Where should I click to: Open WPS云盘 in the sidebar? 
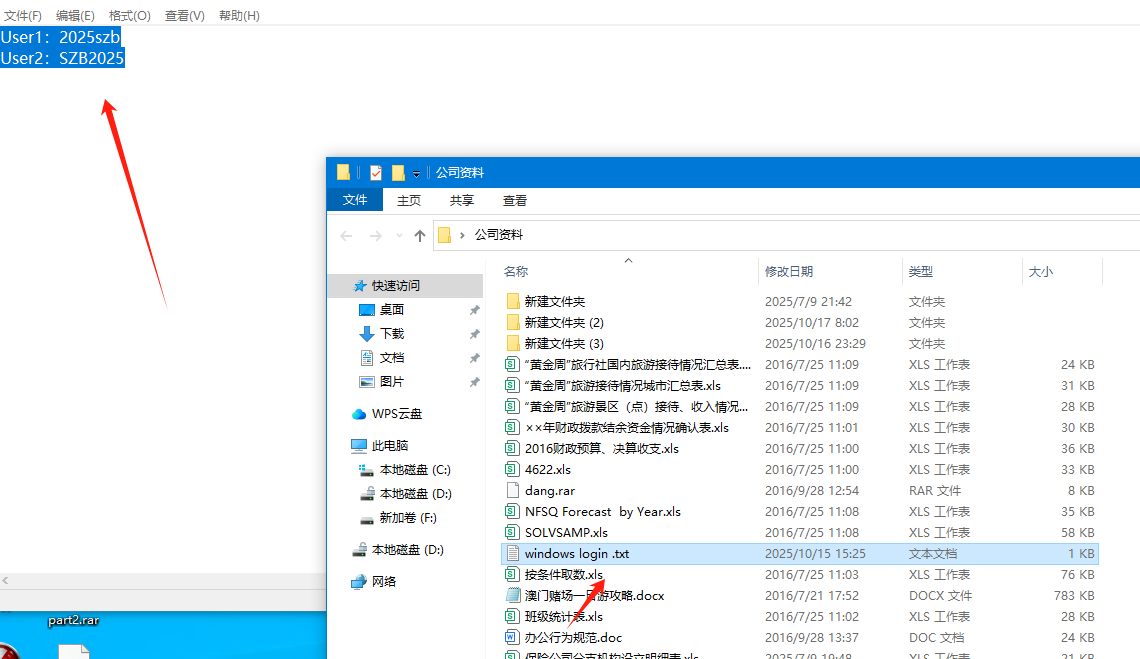(x=396, y=414)
